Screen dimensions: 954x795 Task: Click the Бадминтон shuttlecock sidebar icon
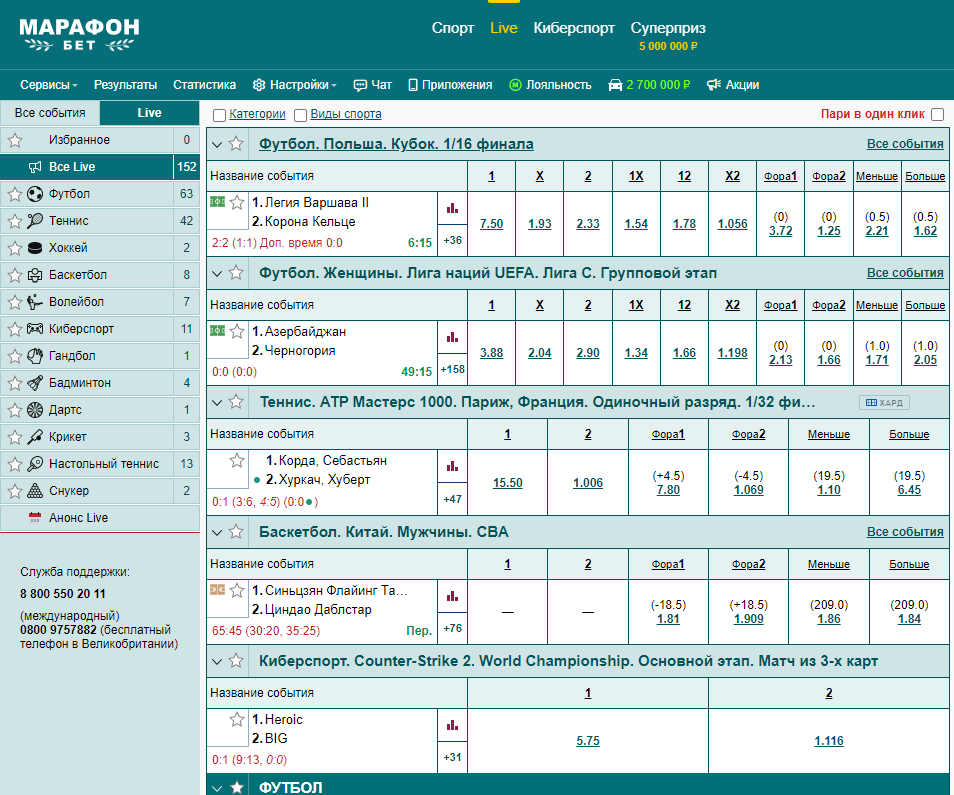(x=35, y=383)
